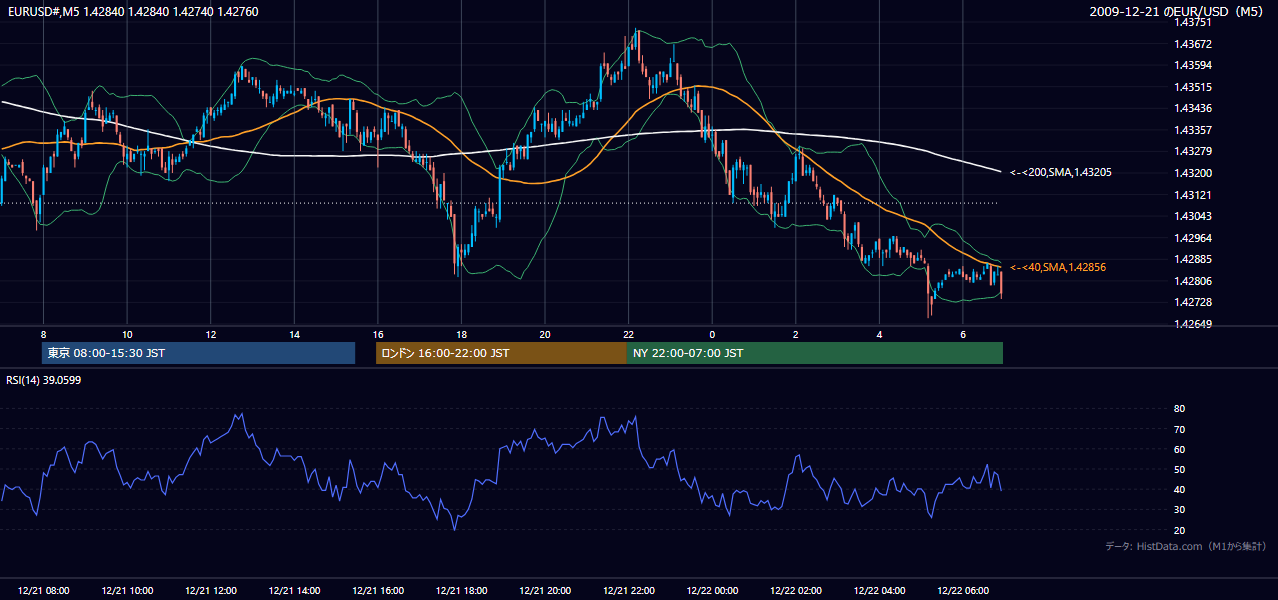Click the 12/21 16:00 time label

point(378,591)
